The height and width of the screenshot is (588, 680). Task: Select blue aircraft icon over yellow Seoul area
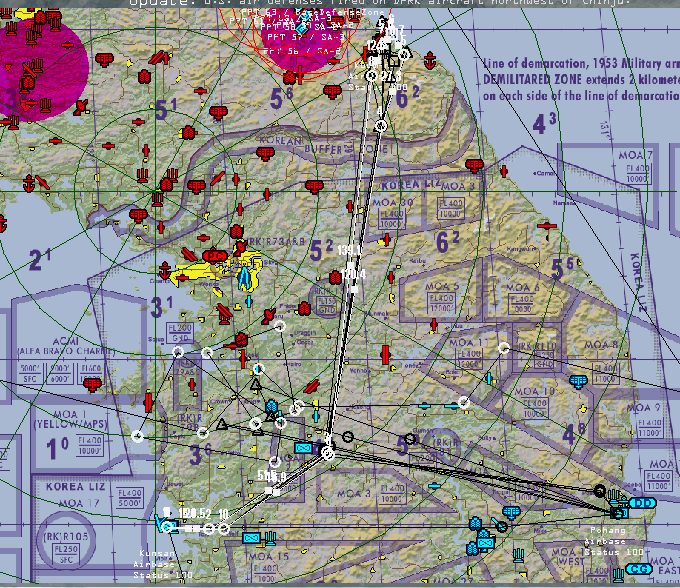pos(244,278)
